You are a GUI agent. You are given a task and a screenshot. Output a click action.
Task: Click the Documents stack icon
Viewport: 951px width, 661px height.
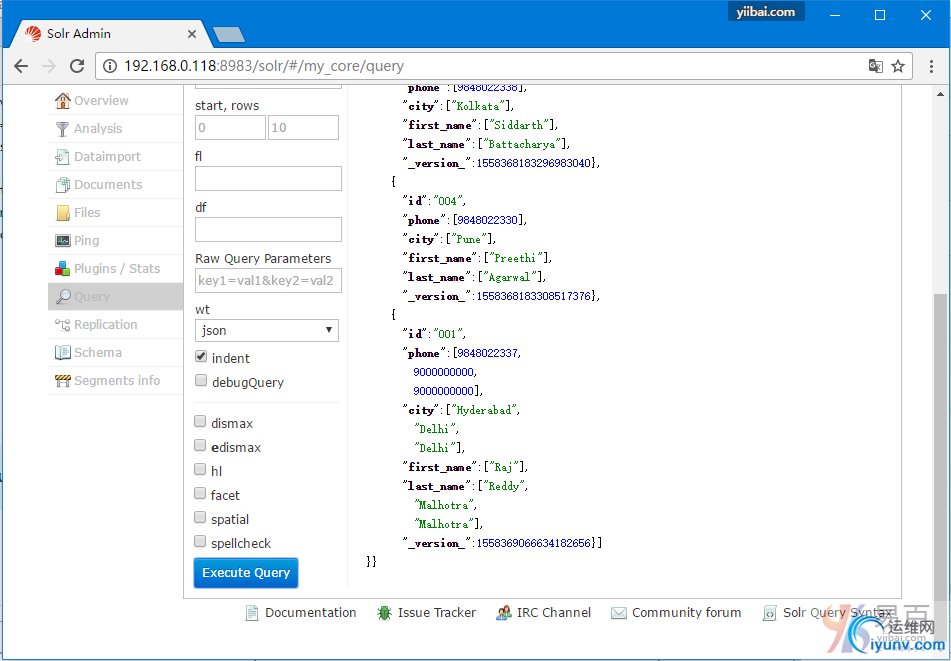click(62, 184)
